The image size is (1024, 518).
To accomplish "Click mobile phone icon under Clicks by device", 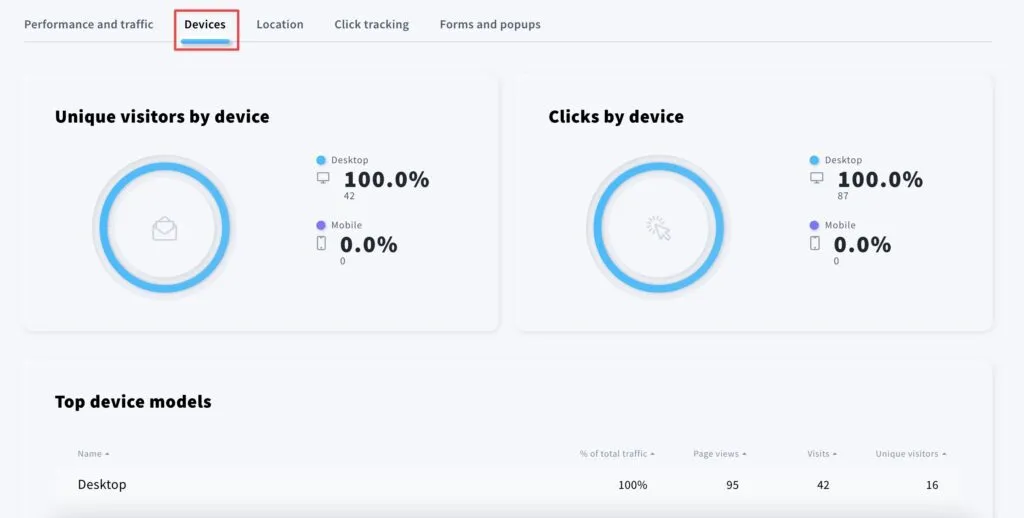I will (x=815, y=243).
